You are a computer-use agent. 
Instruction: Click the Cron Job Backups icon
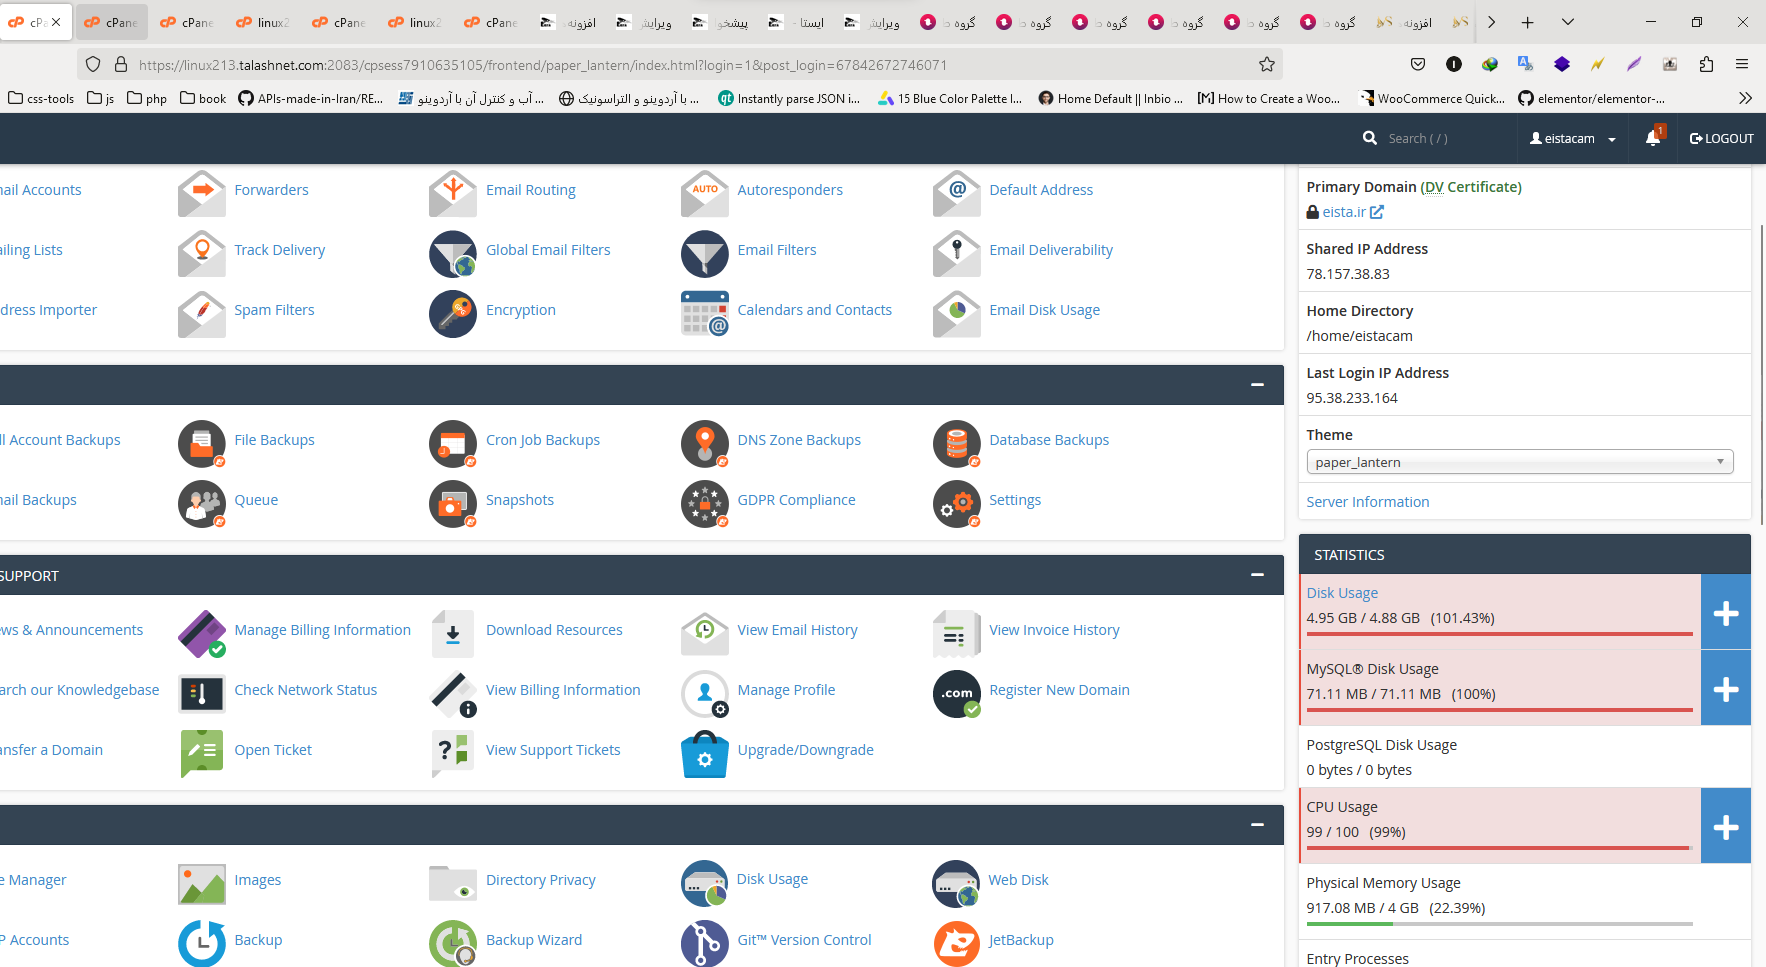tap(453, 444)
